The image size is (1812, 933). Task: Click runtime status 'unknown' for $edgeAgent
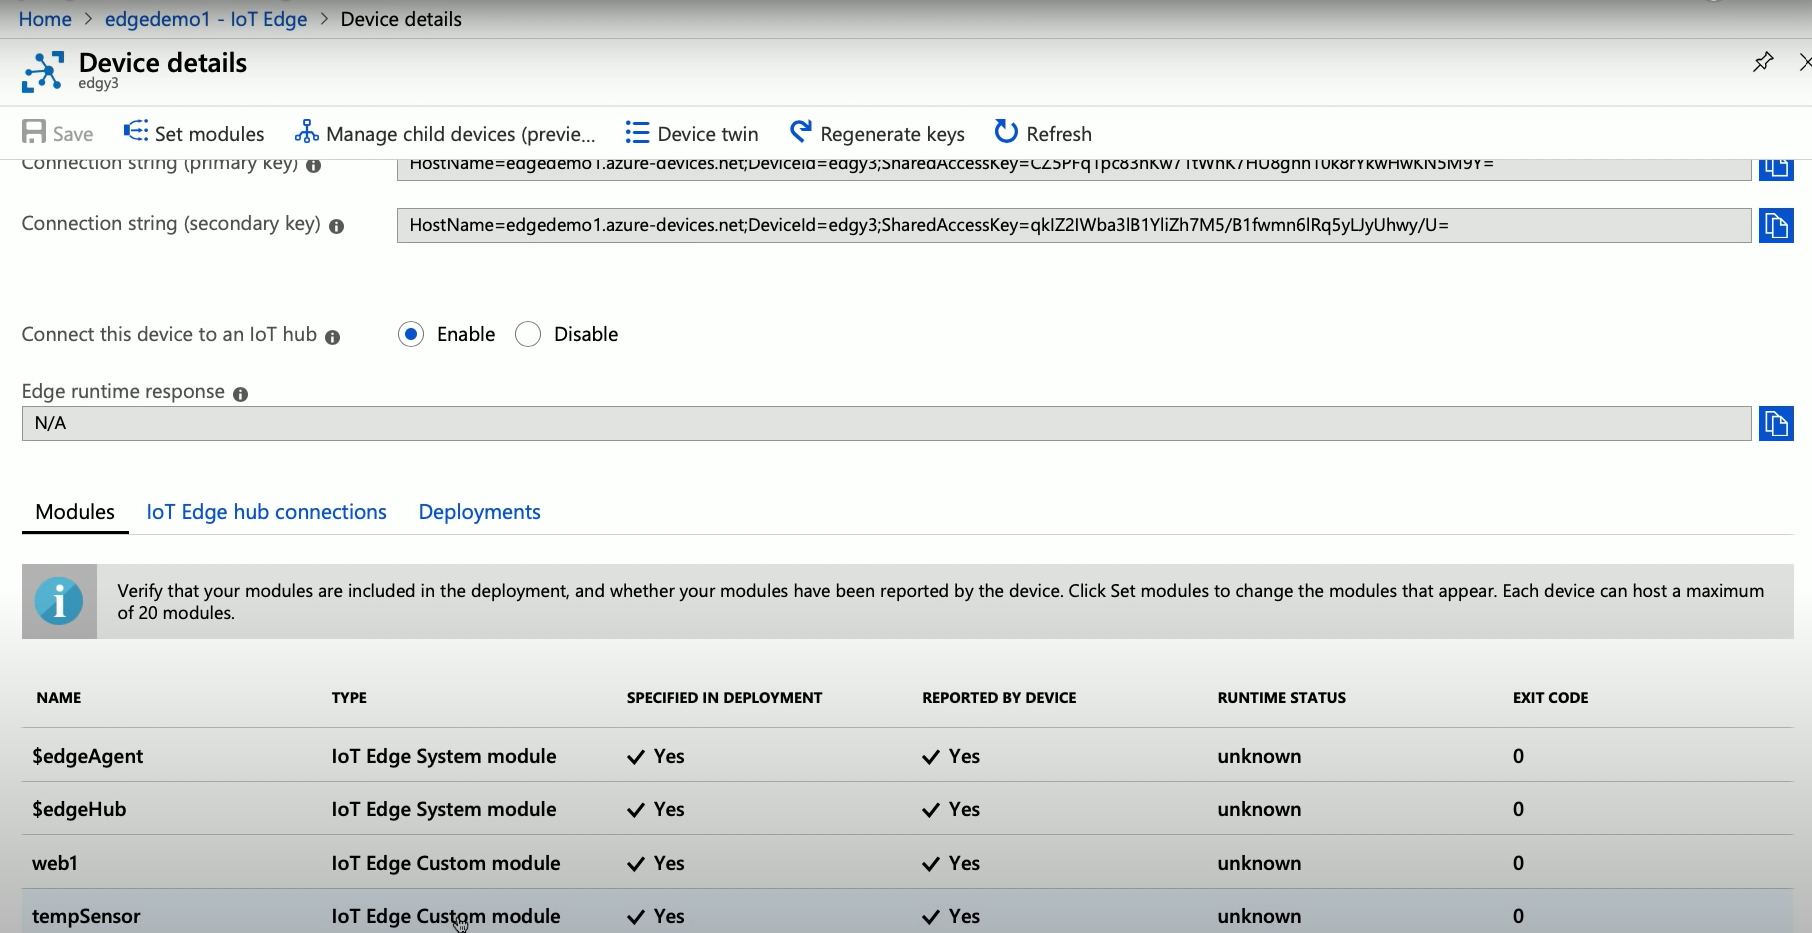pyautogui.click(x=1259, y=756)
